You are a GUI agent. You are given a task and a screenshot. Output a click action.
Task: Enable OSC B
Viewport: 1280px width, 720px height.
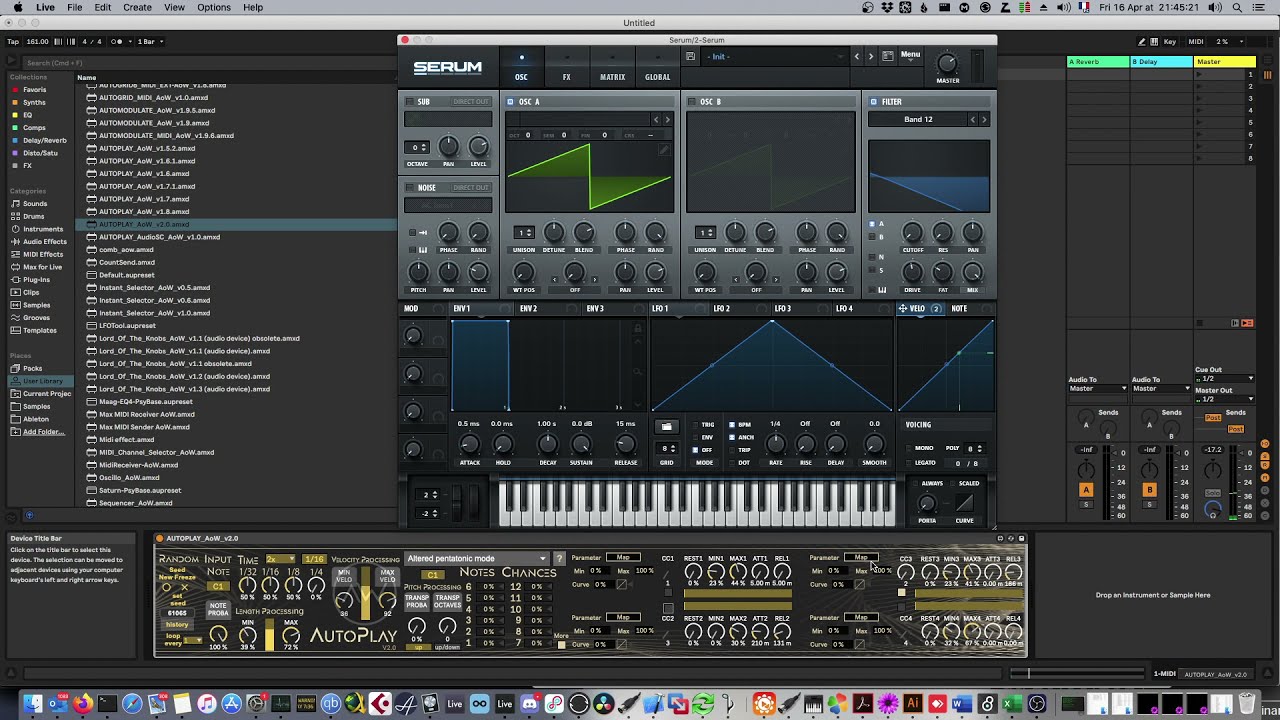692,102
